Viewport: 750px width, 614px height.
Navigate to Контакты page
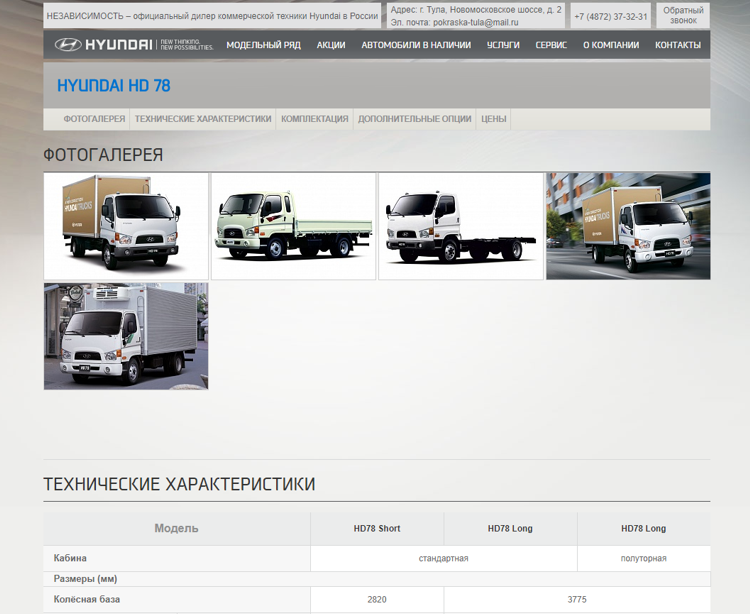tap(677, 45)
